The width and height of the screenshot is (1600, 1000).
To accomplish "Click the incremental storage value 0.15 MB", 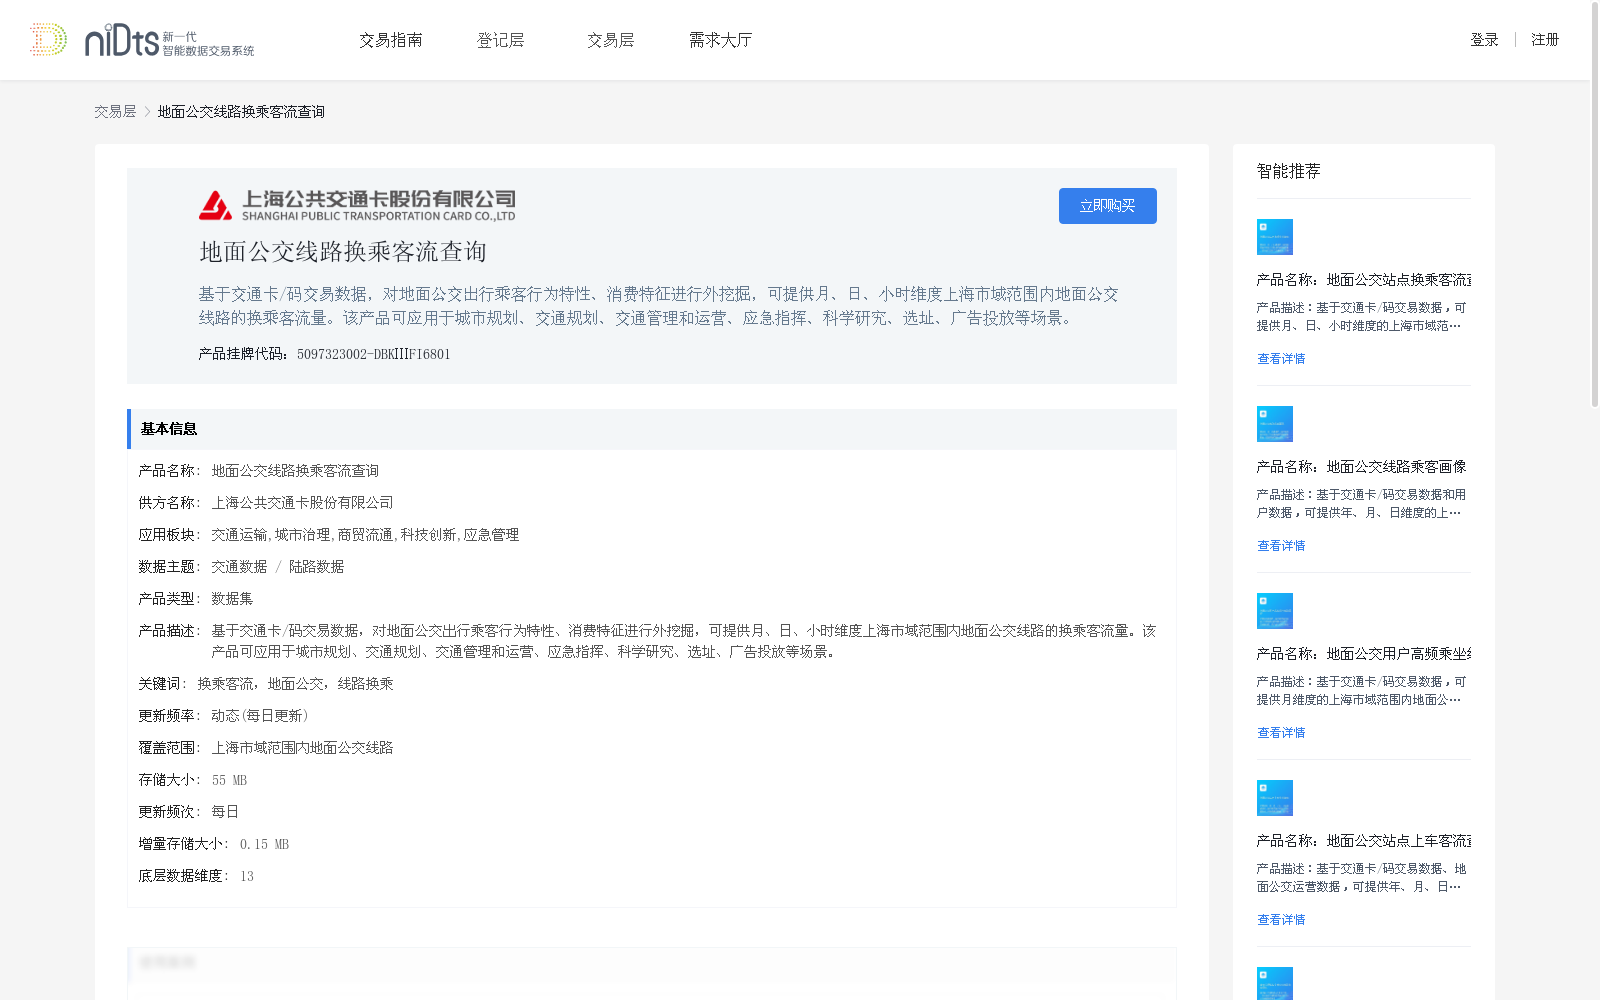I will pyautogui.click(x=264, y=844).
